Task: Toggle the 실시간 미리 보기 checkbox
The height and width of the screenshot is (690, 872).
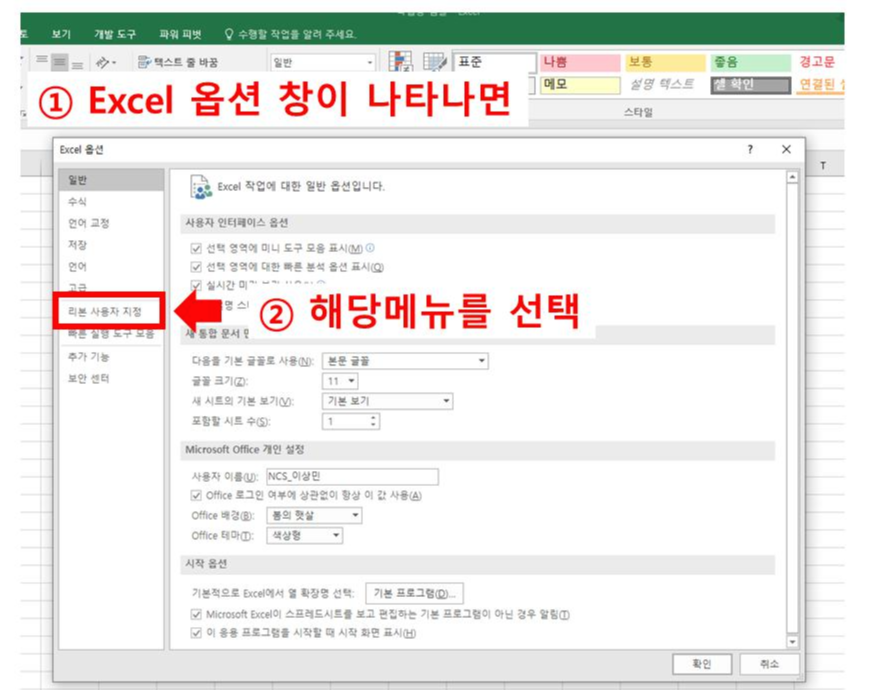Action: click(x=196, y=285)
